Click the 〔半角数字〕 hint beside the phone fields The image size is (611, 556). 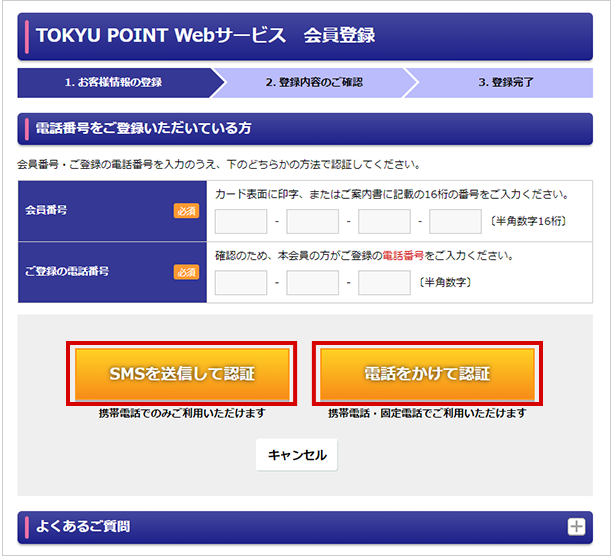click(445, 282)
